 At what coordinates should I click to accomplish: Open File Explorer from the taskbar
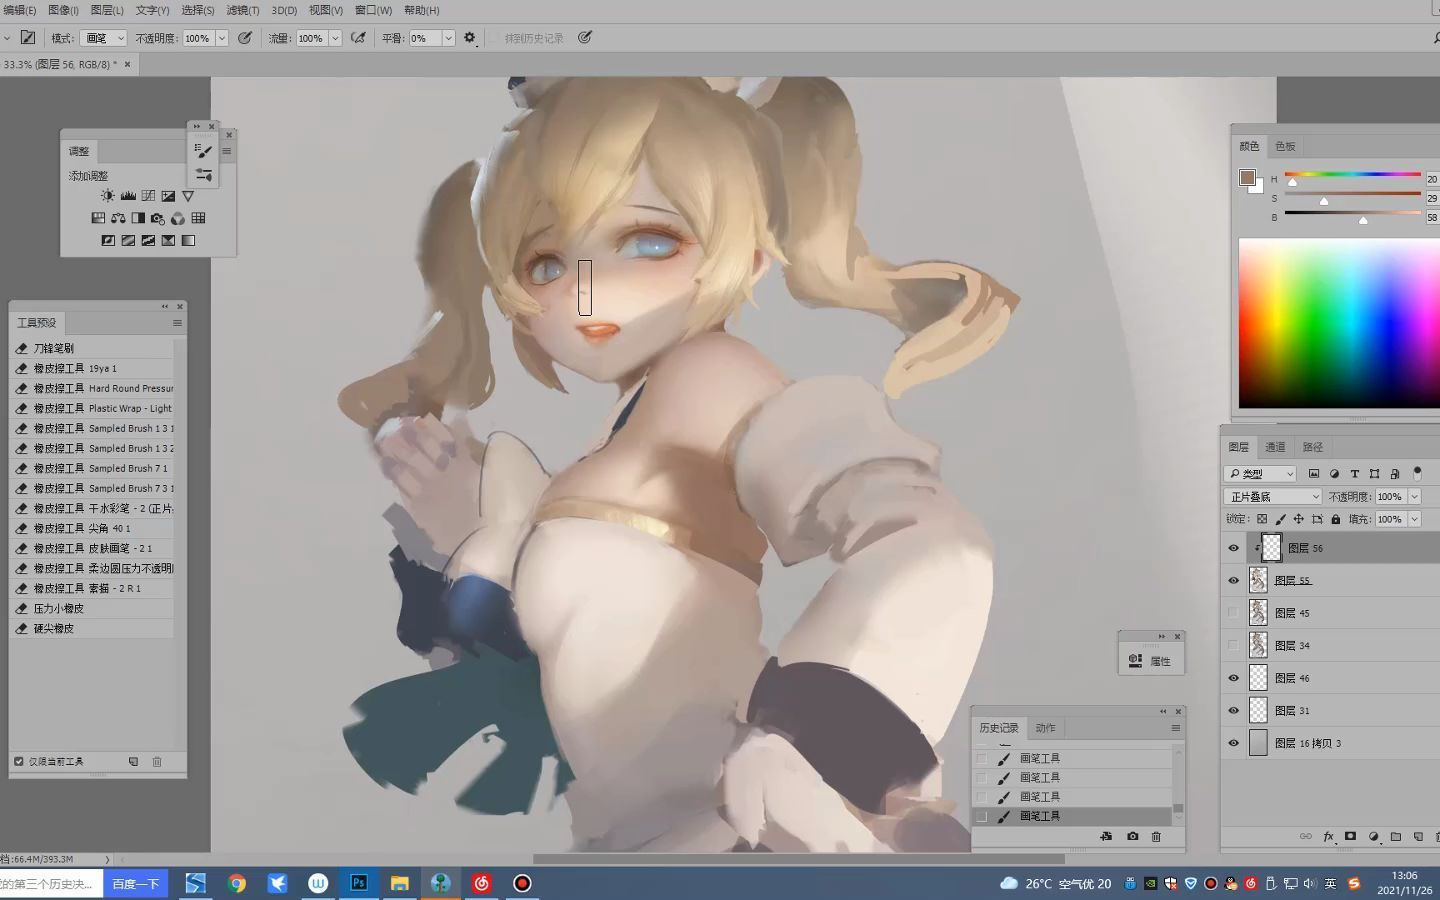coord(400,883)
